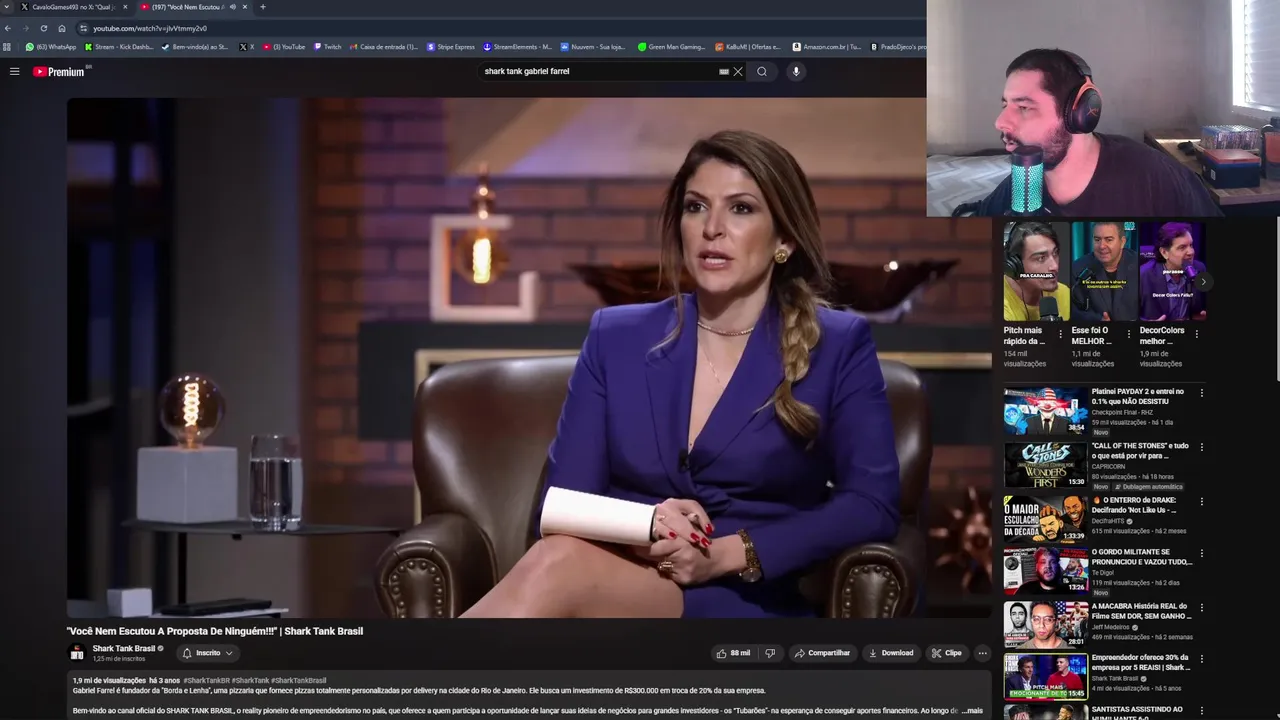This screenshot has height=720, width=1280.
Task: Open the Stripe Express bookmark
Action: pyautogui.click(x=451, y=47)
